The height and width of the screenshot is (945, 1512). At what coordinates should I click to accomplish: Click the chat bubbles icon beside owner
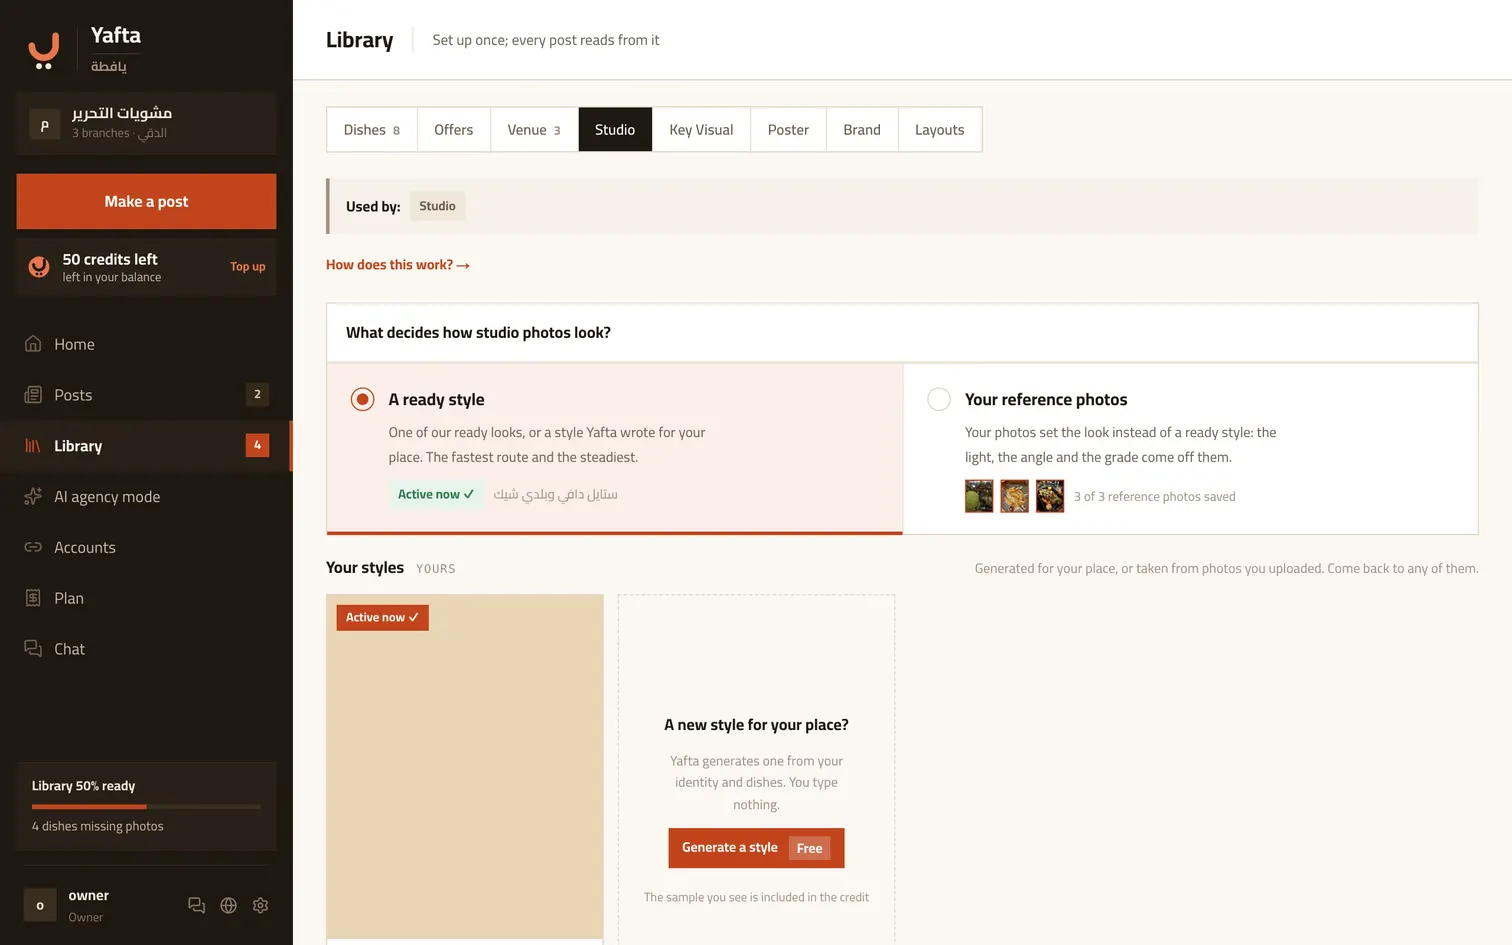[196, 905]
